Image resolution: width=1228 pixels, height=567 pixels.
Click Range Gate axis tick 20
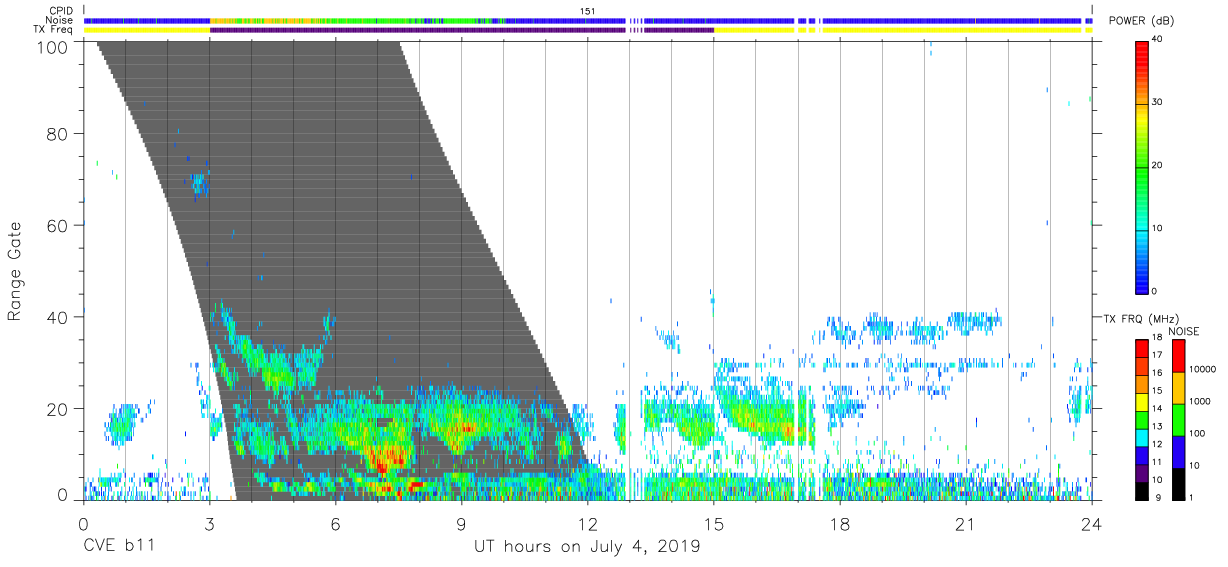tap(58, 409)
